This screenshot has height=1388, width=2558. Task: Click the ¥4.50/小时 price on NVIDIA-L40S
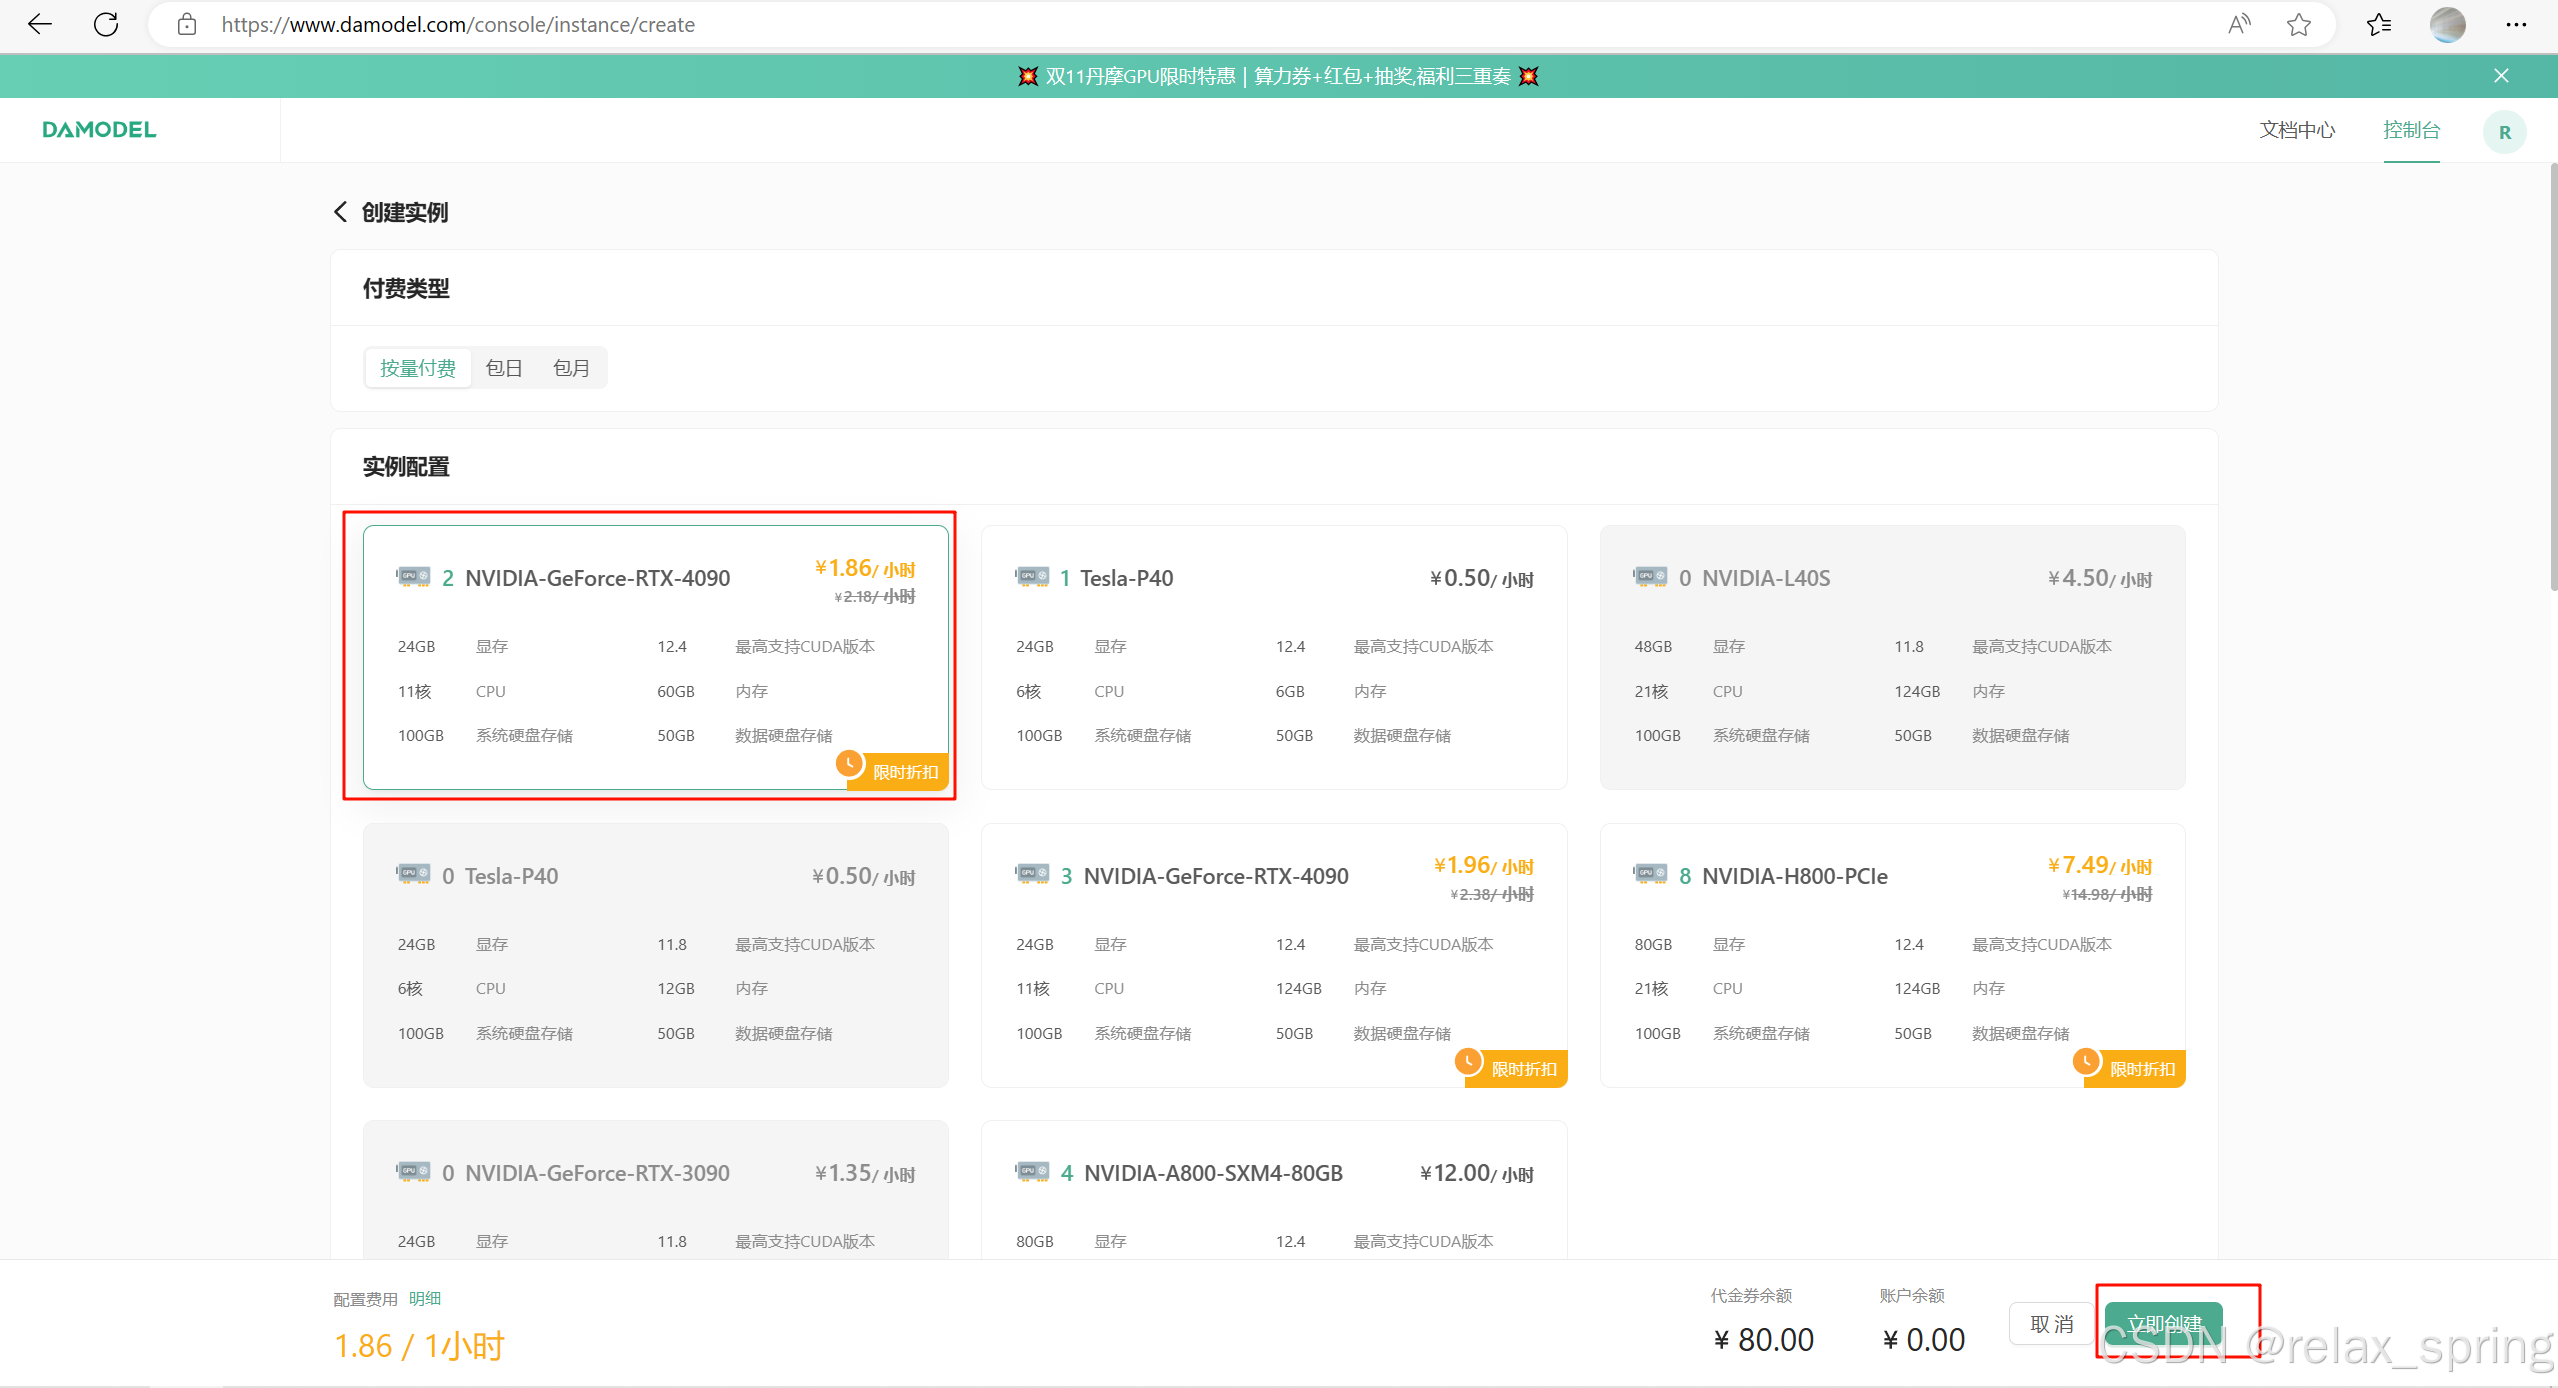click(2099, 578)
